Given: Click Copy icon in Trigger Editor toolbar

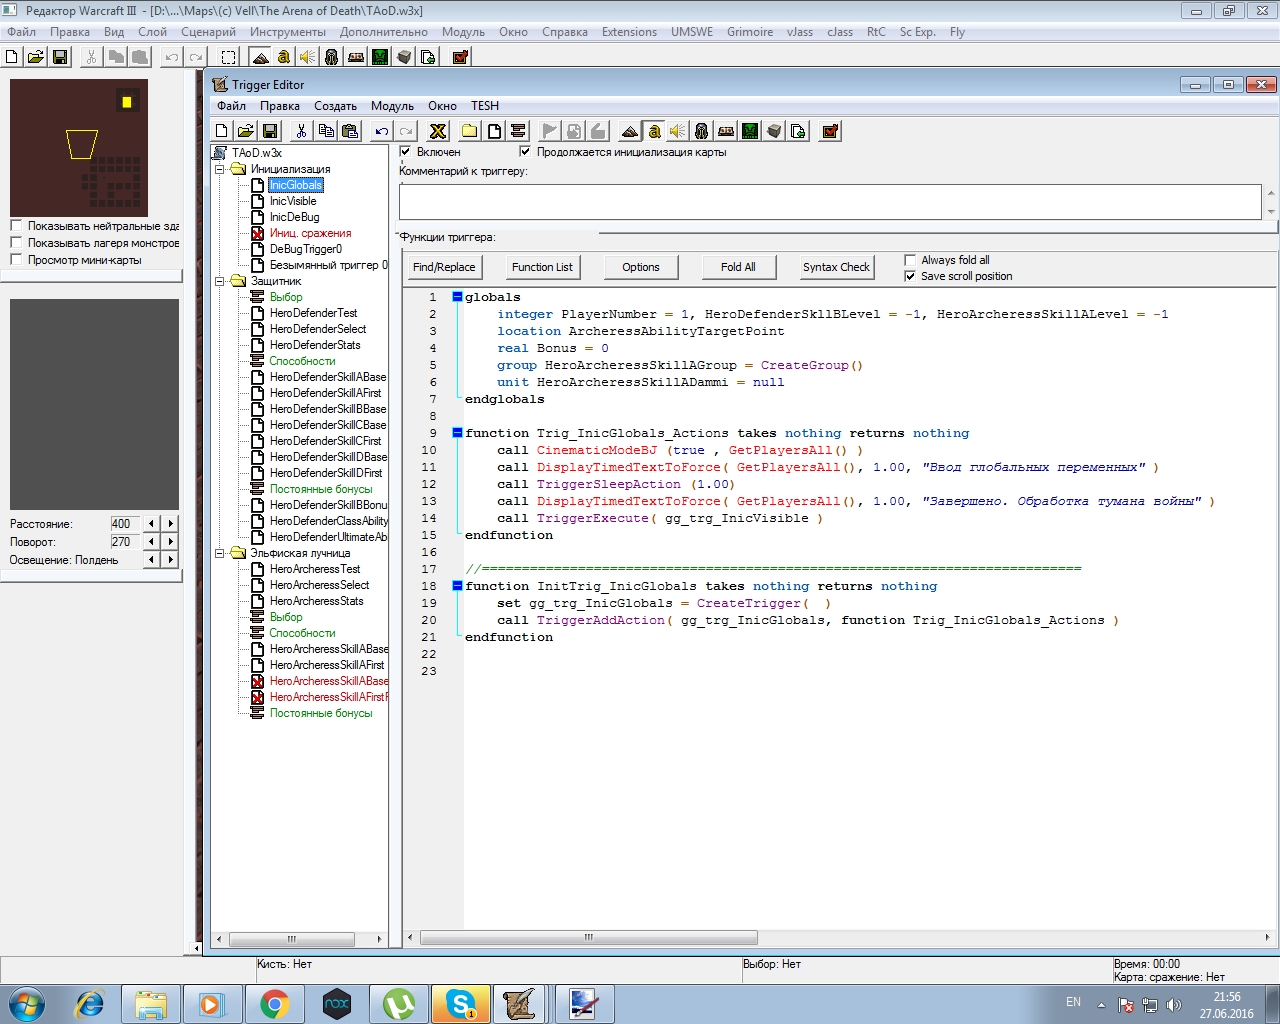Looking at the screenshot, I should coord(326,131).
